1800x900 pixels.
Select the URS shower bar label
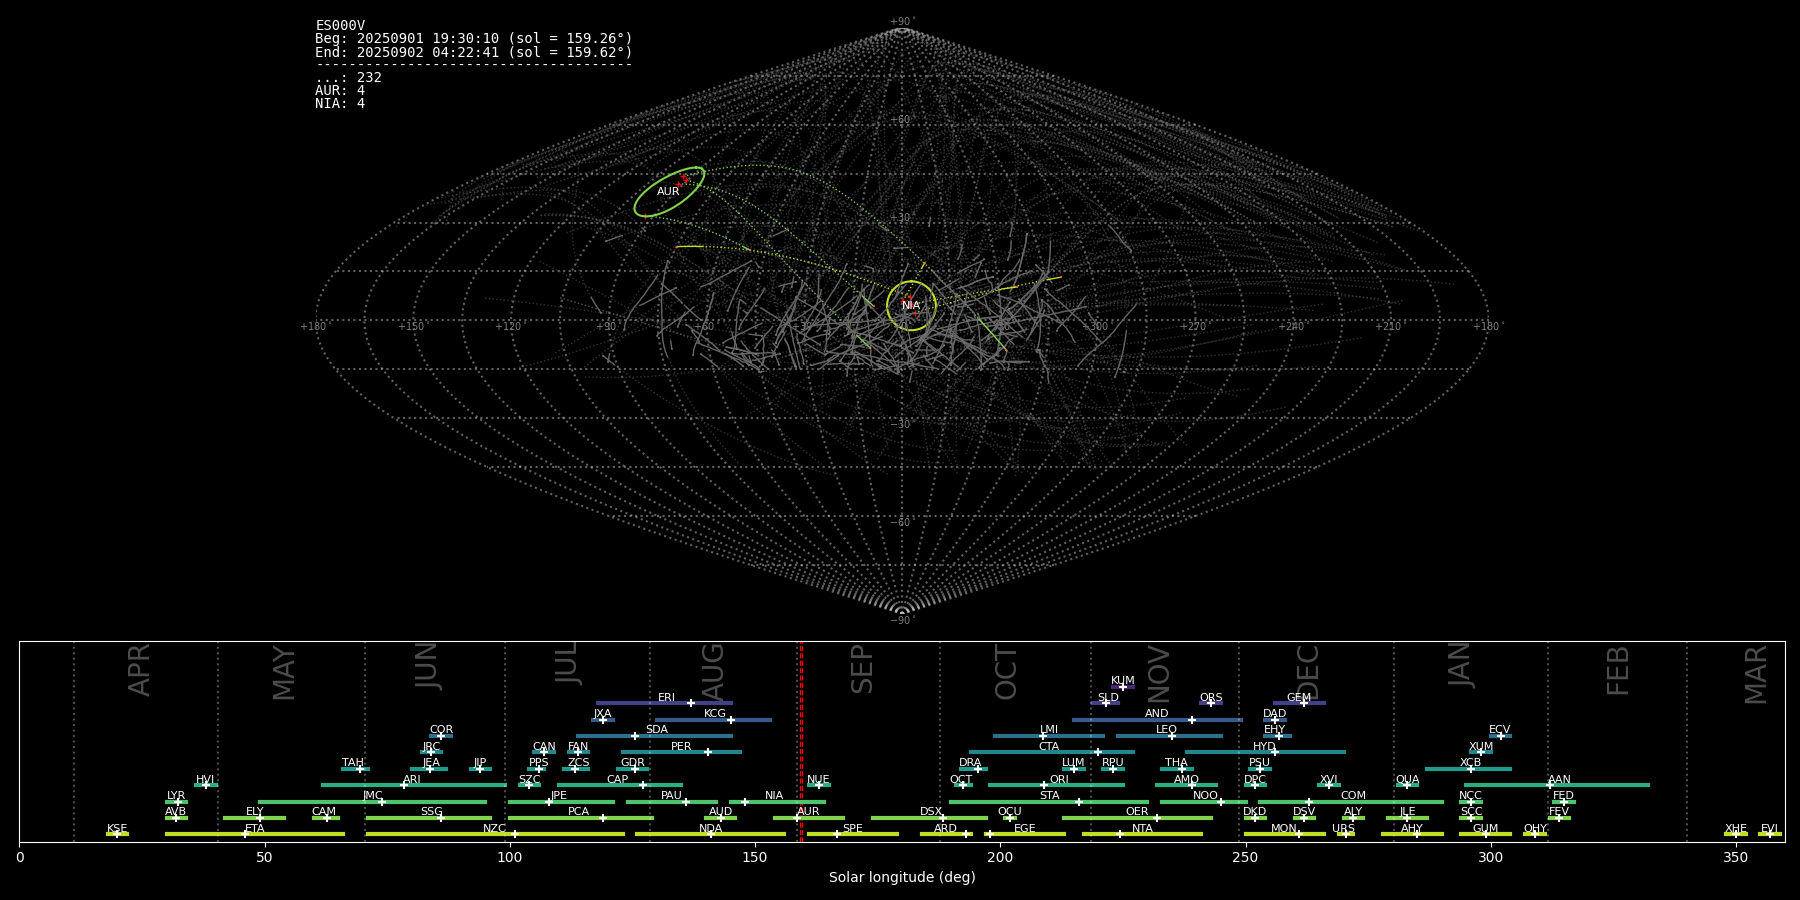[1343, 829]
